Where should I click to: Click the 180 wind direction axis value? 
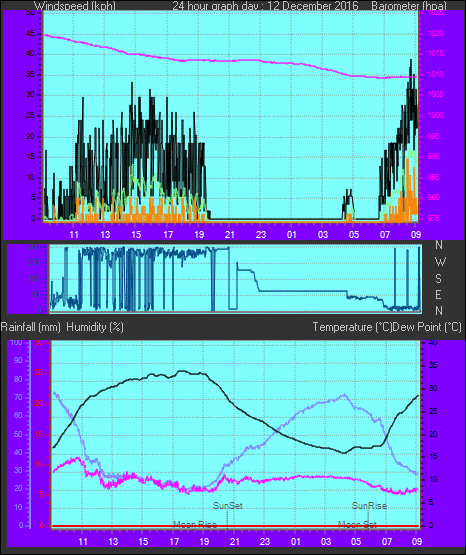[x=35, y=279]
